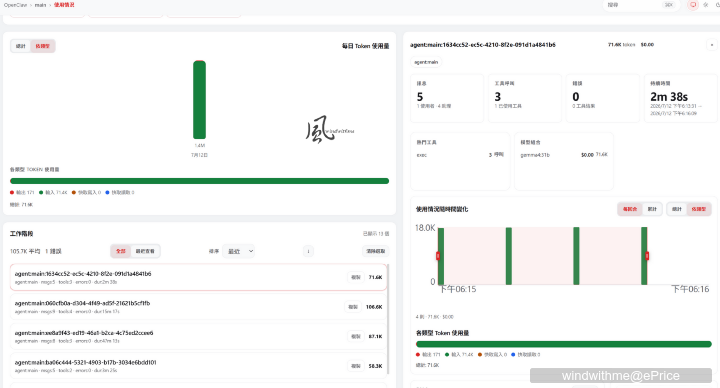This screenshot has height=388, width=720.
Task: Click the red 輸出 171 legend dot, daily token panel
Action: click(x=12, y=192)
